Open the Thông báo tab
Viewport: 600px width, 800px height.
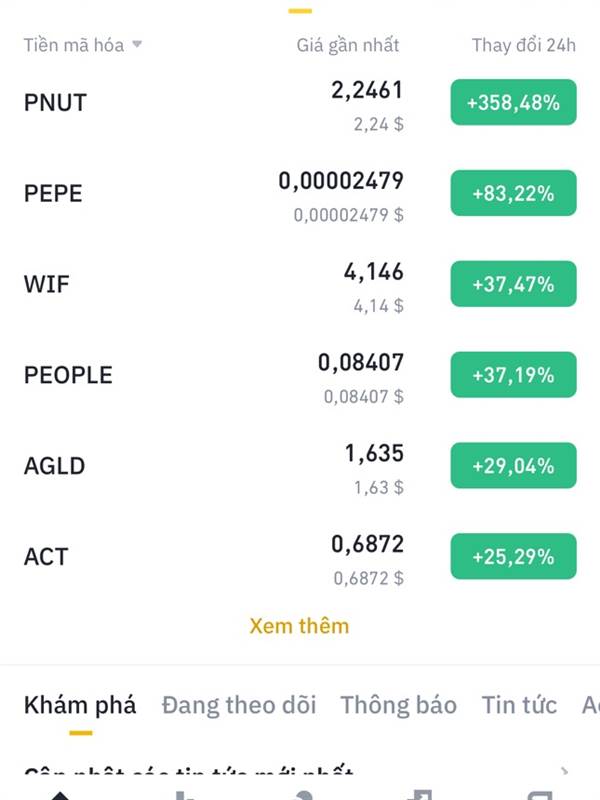click(398, 706)
